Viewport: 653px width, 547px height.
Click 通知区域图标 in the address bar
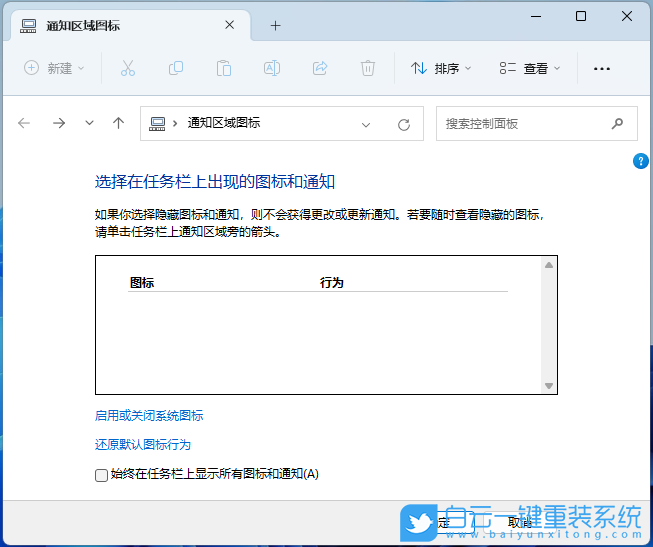pos(224,122)
